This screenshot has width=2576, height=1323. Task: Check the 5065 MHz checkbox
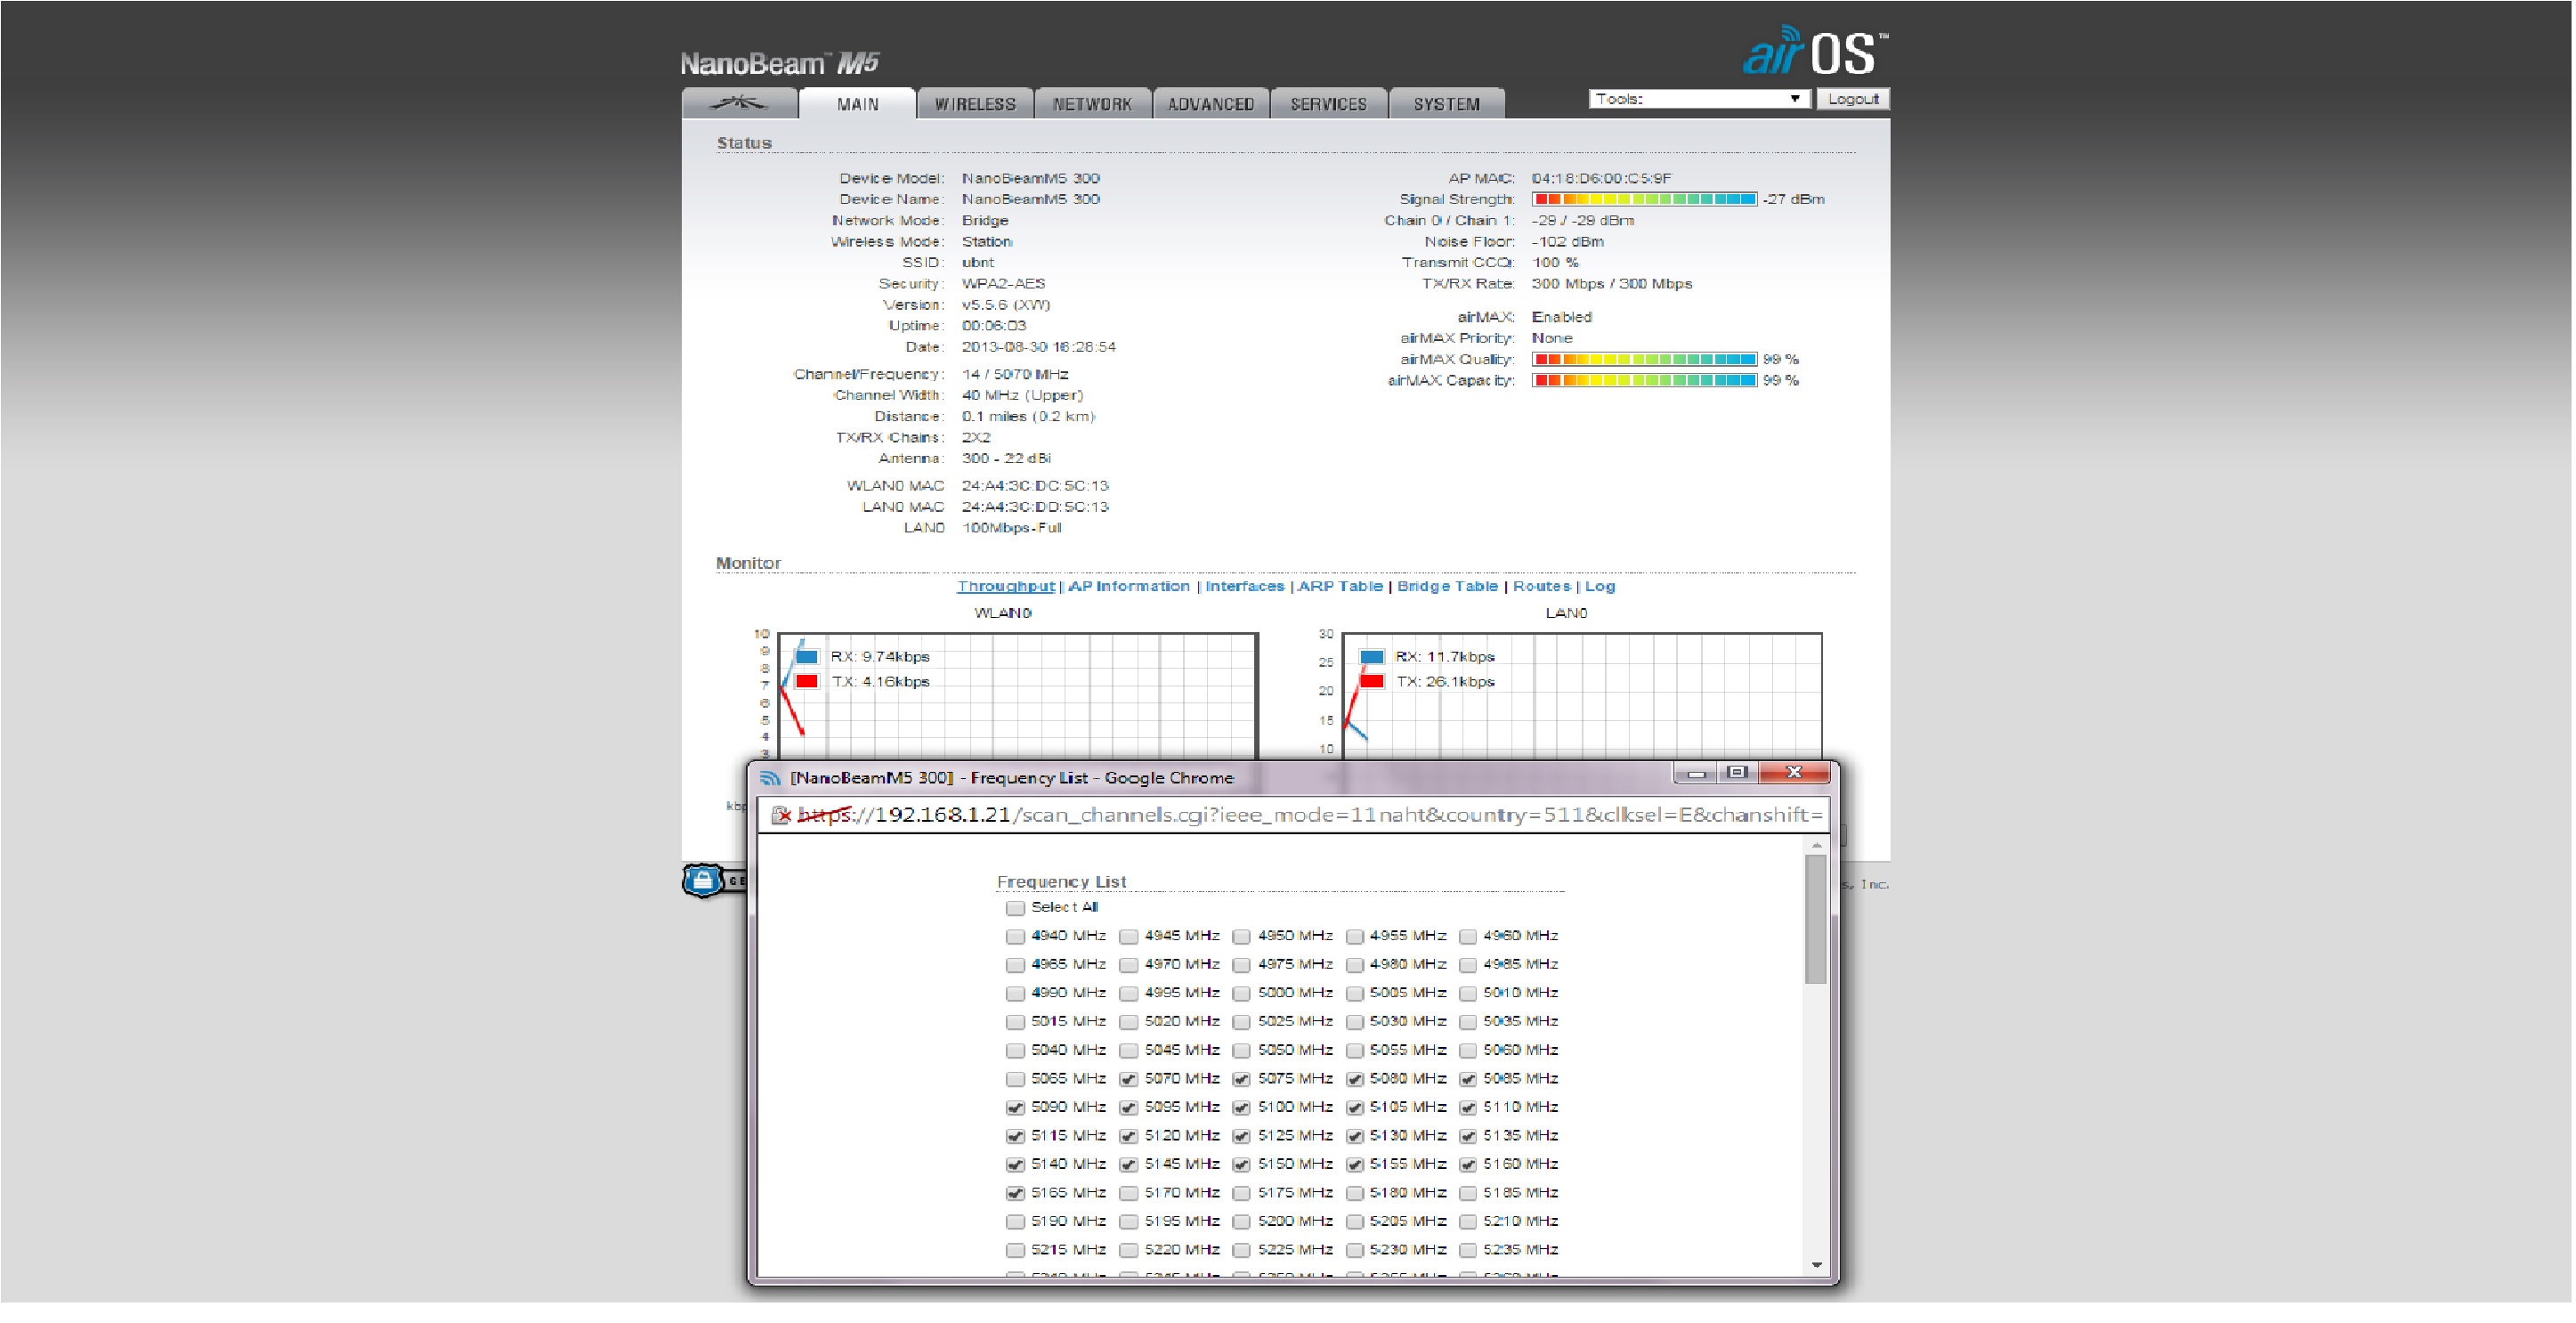coord(1015,1080)
